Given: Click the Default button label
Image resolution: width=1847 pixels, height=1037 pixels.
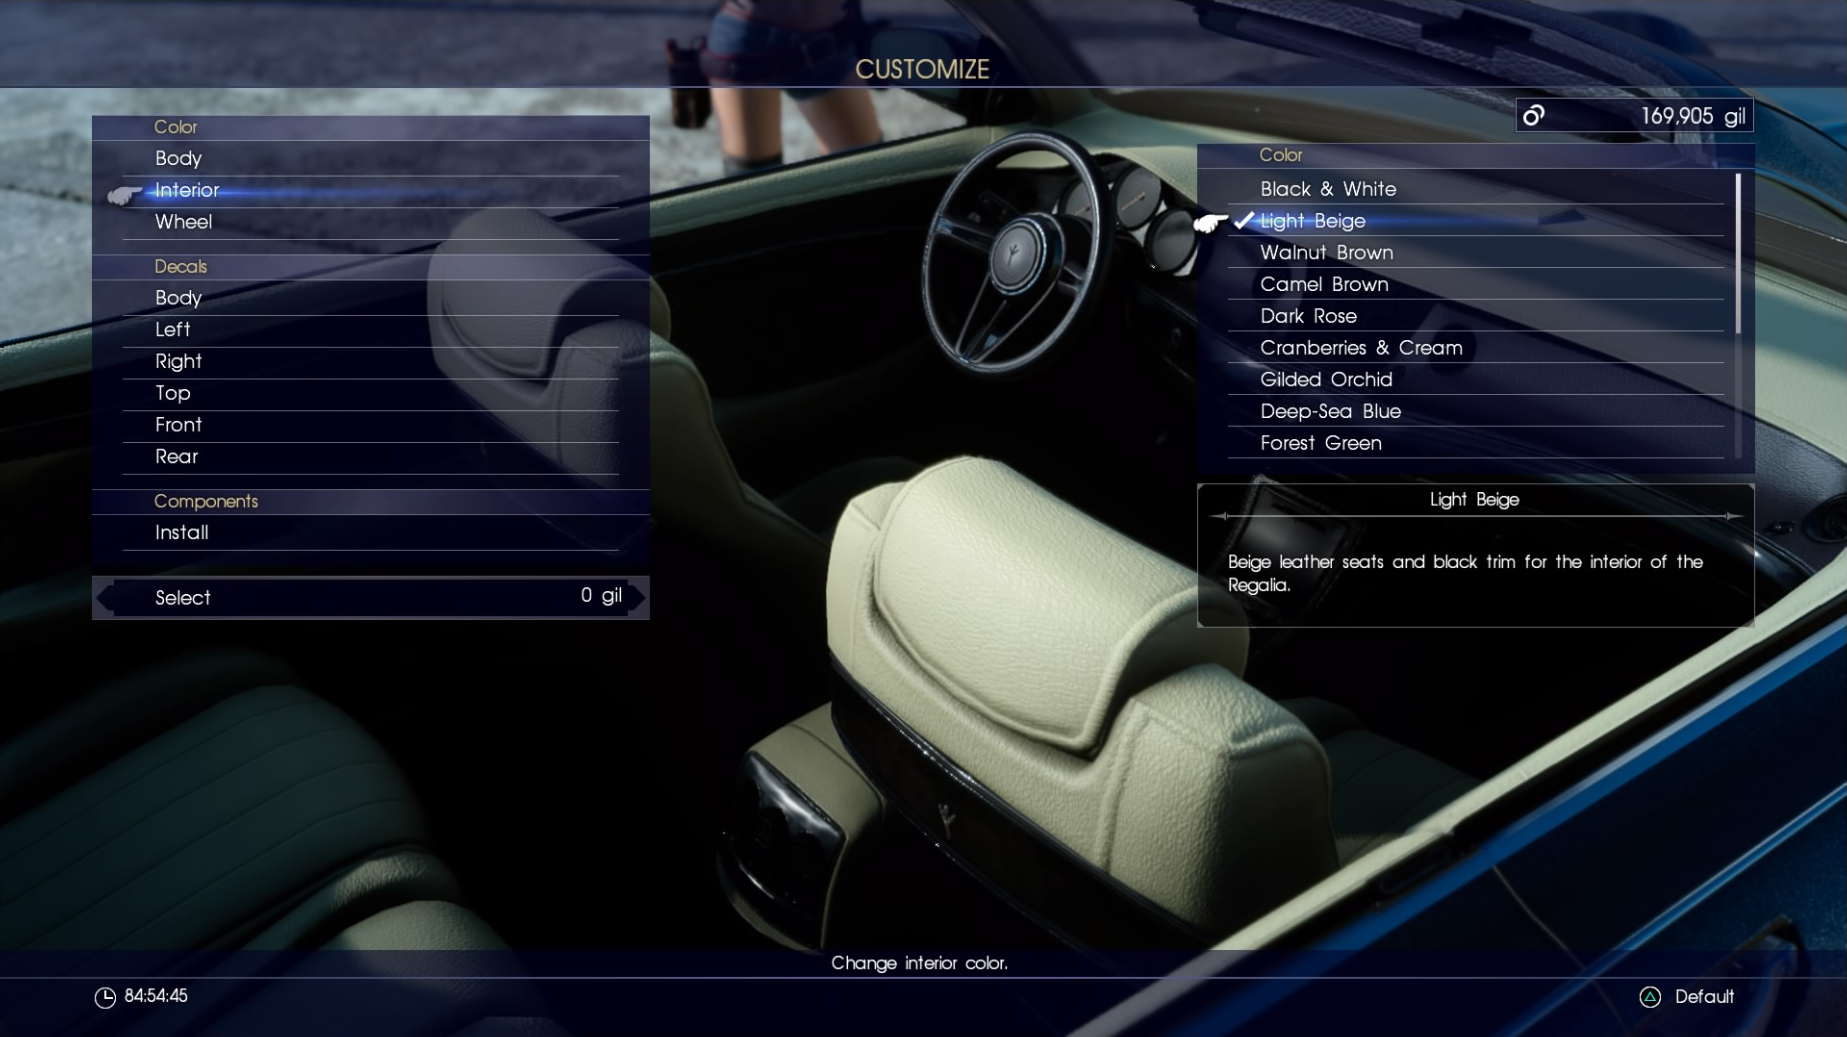Looking at the screenshot, I should [1704, 997].
